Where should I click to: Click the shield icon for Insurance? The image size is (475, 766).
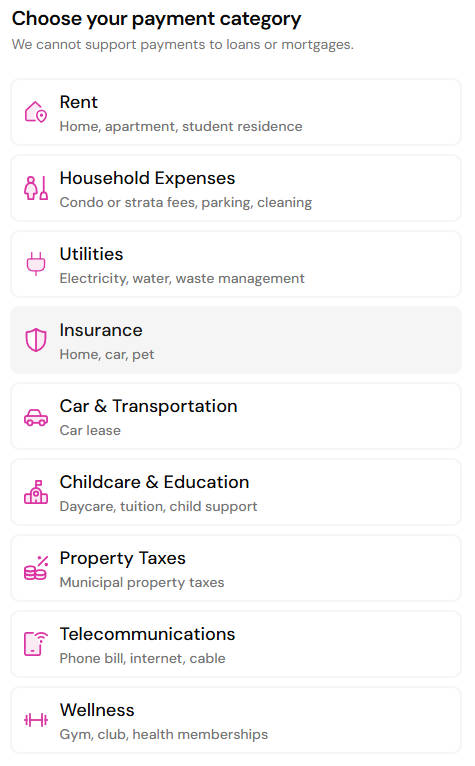point(36,340)
